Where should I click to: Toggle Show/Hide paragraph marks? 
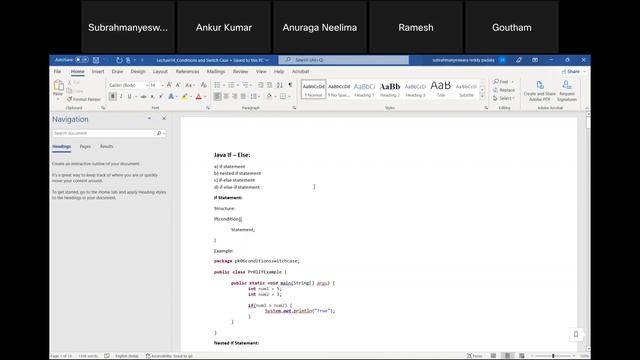(x=290, y=85)
